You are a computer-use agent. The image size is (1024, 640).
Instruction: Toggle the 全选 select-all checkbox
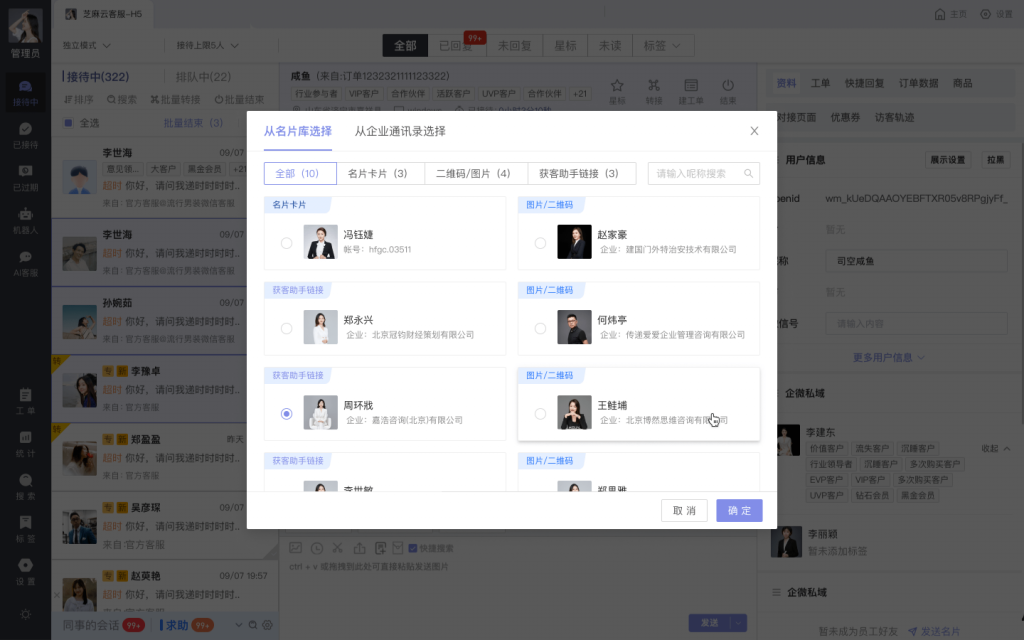(x=68, y=122)
